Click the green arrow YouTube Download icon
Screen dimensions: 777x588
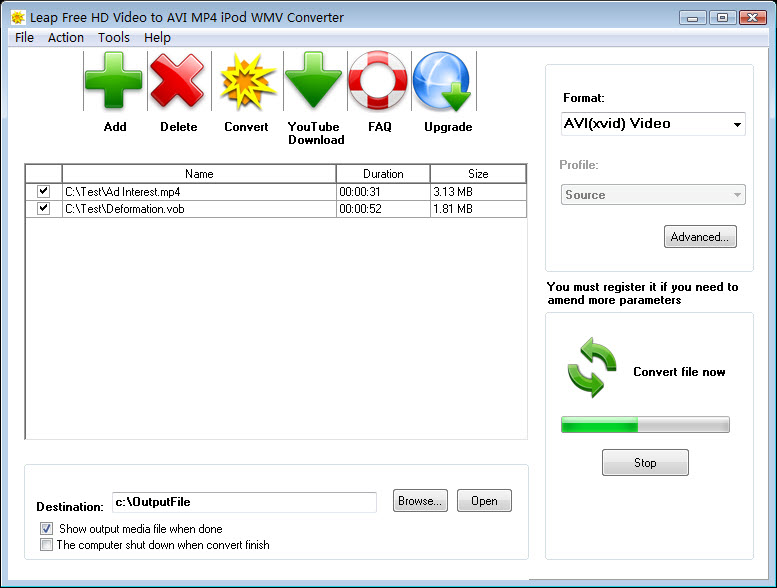coord(313,81)
